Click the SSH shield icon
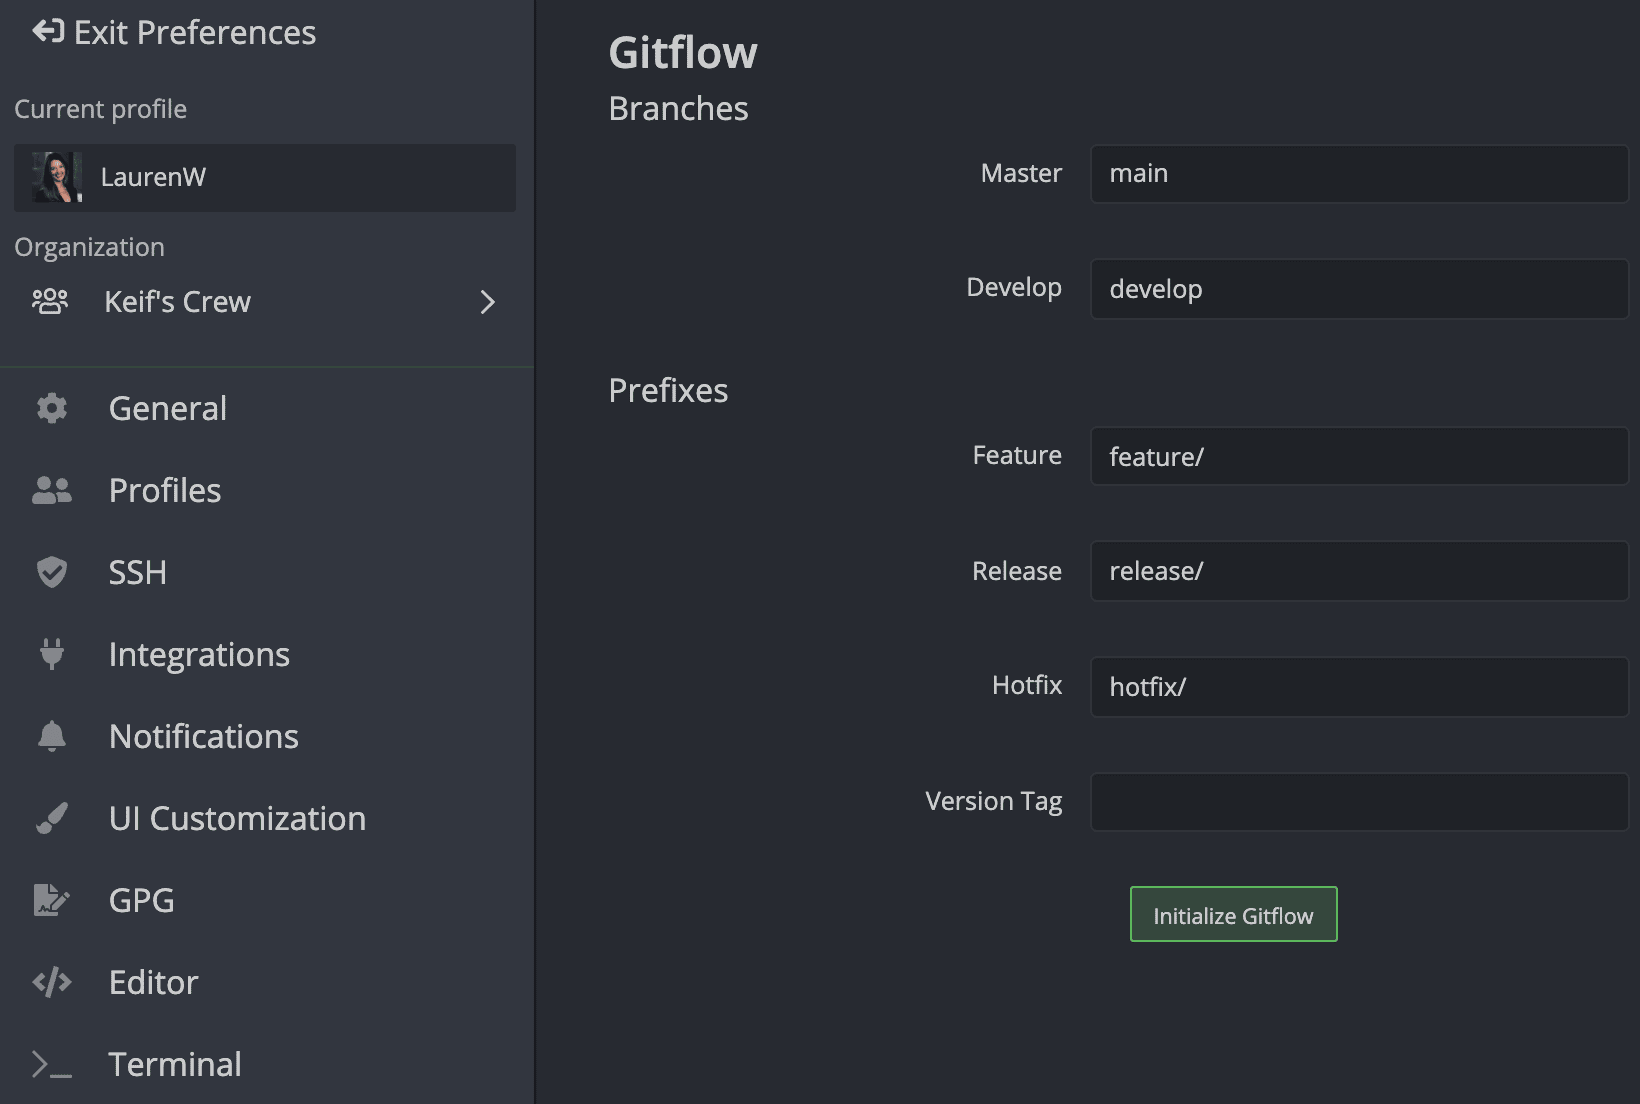Screen dimensions: 1640x1104 coord(51,572)
